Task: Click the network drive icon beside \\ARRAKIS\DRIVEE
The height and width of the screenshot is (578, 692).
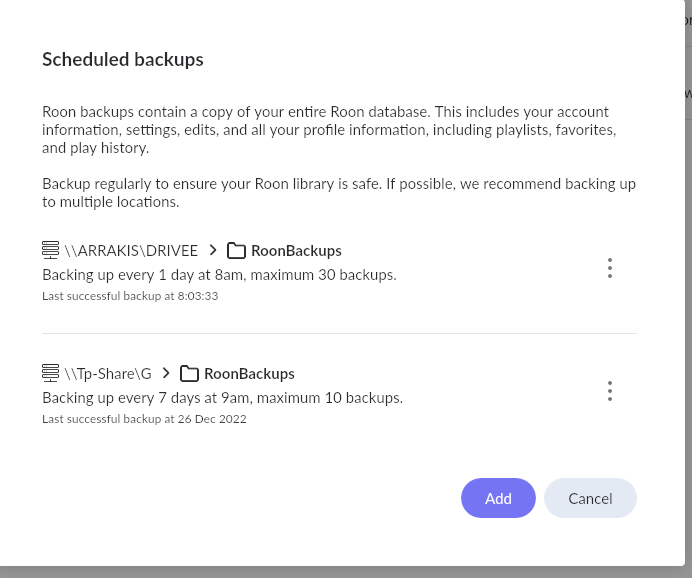Action: point(50,250)
